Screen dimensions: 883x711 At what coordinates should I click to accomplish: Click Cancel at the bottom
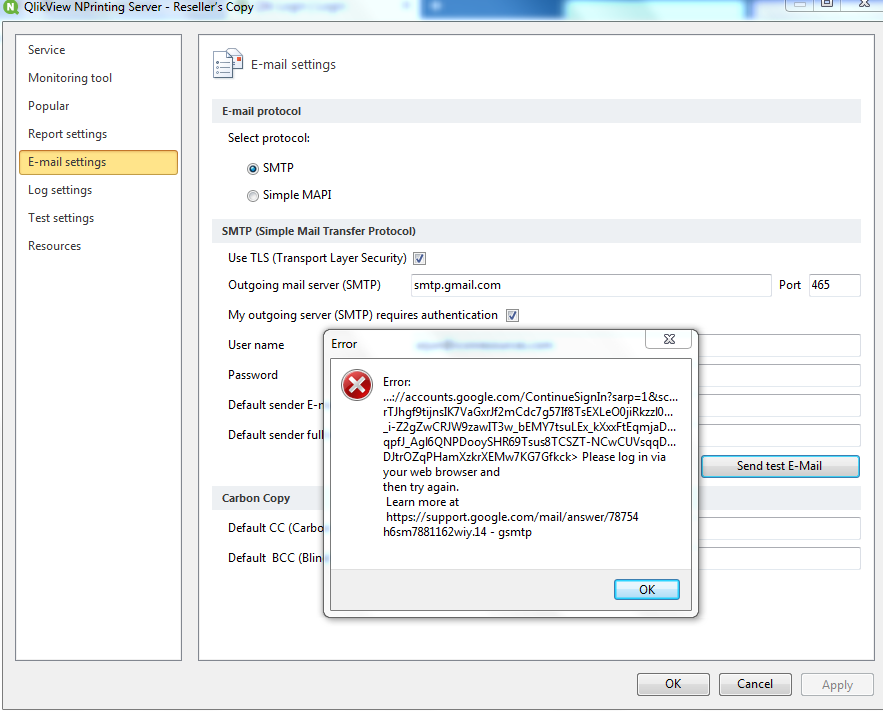point(755,684)
